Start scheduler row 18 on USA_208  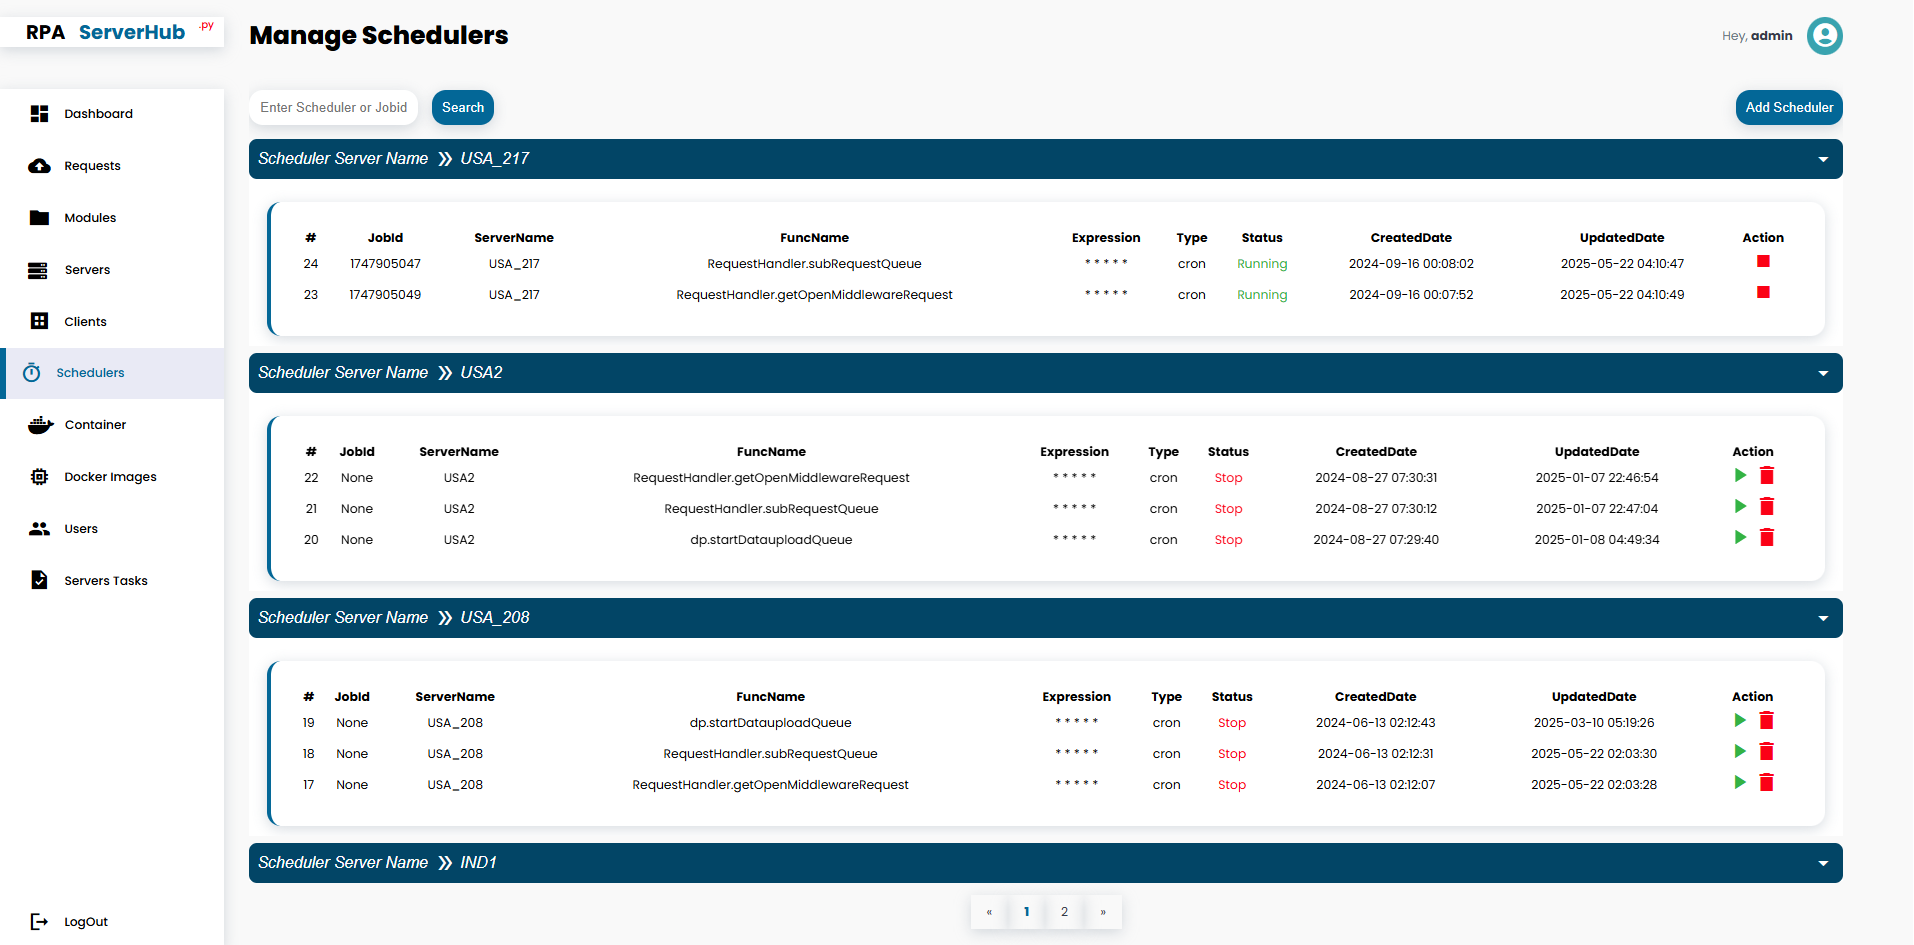(1740, 752)
